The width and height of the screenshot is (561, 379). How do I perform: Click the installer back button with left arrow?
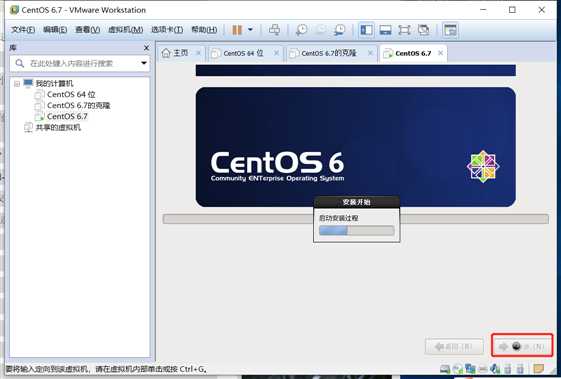point(454,346)
